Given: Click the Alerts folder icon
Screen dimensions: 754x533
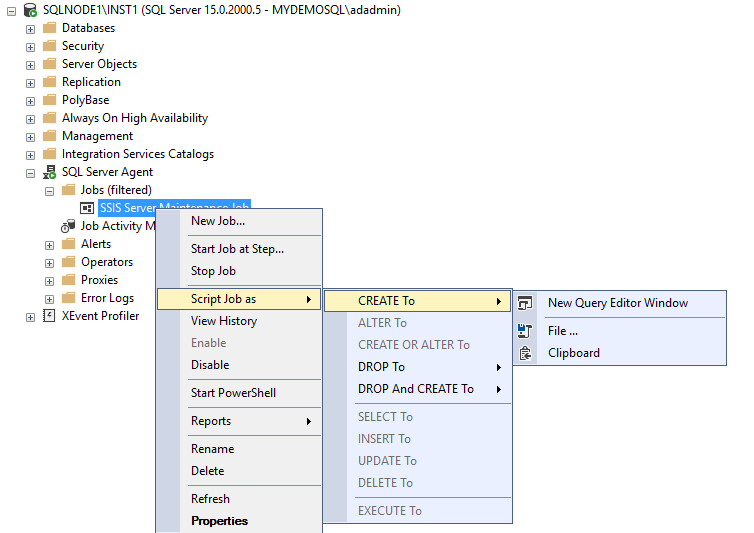Looking at the screenshot, I should [x=68, y=244].
